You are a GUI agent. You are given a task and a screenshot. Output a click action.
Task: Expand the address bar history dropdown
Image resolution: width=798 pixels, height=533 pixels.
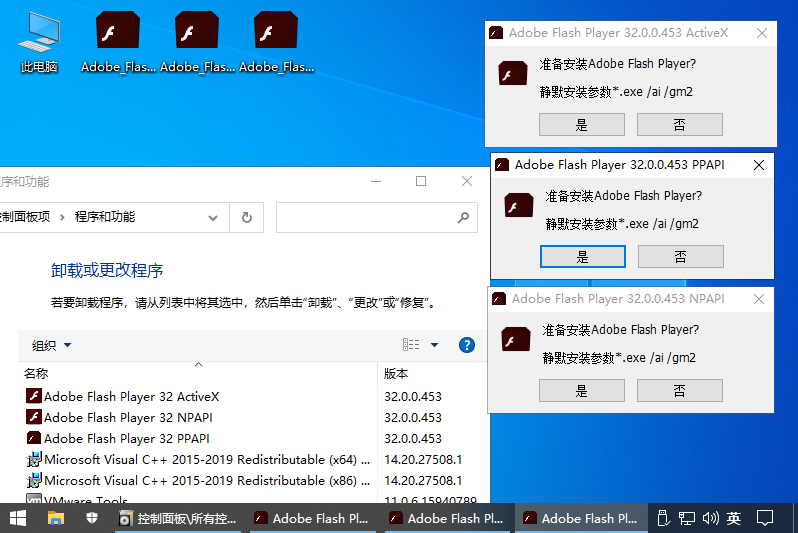(x=212, y=217)
